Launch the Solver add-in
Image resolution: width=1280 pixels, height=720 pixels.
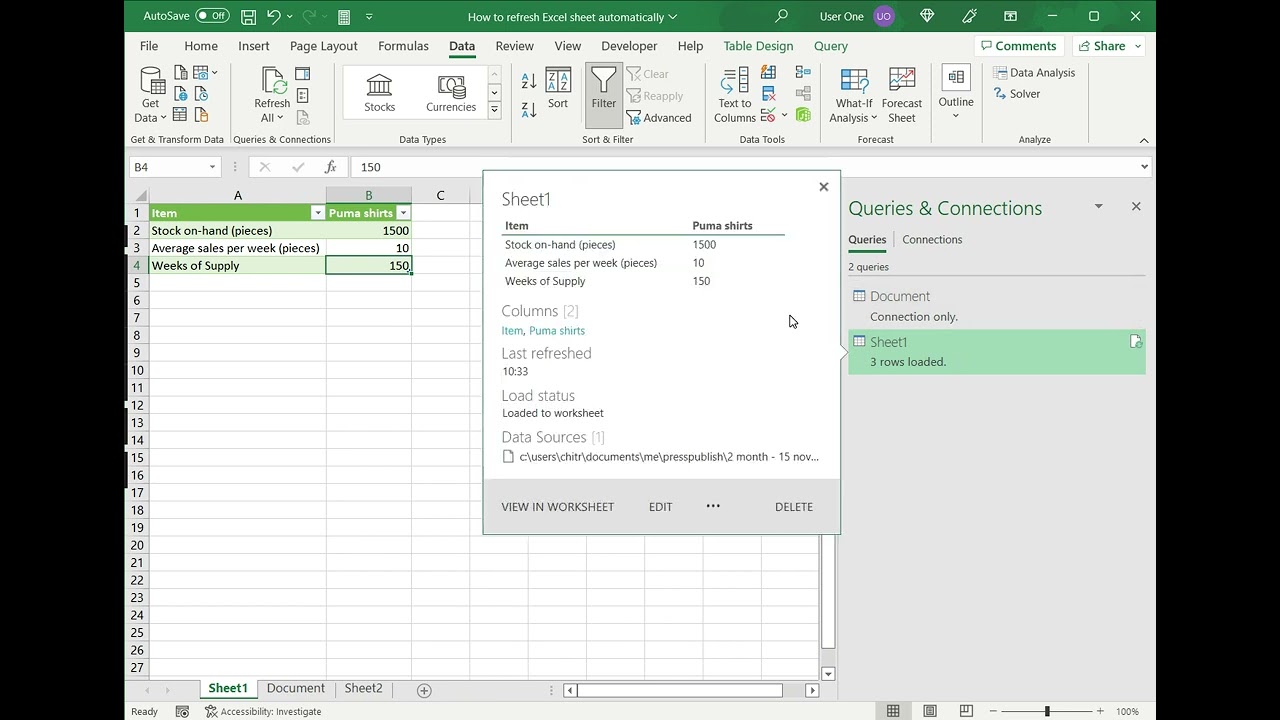point(1017,94)
